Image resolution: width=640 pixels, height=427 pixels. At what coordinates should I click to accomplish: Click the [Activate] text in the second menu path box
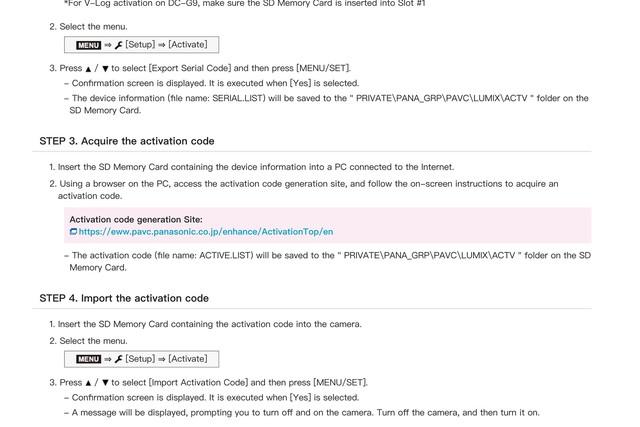click(x=188, y=359)
